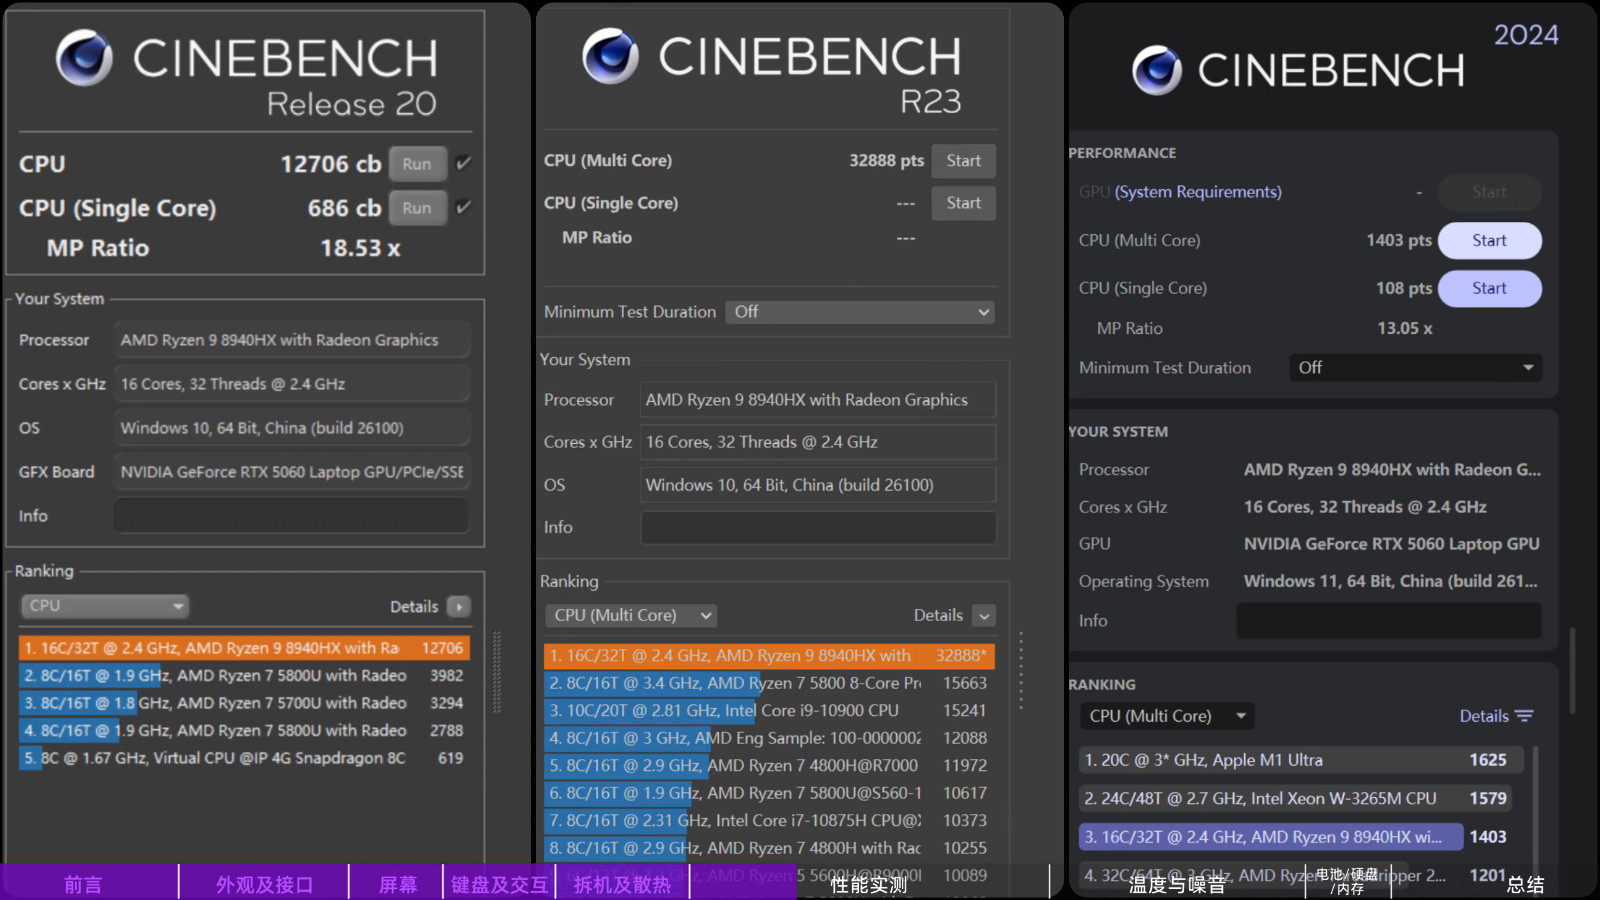Click the Info input field in R23

pyautogui.click(x=818, y=527)
